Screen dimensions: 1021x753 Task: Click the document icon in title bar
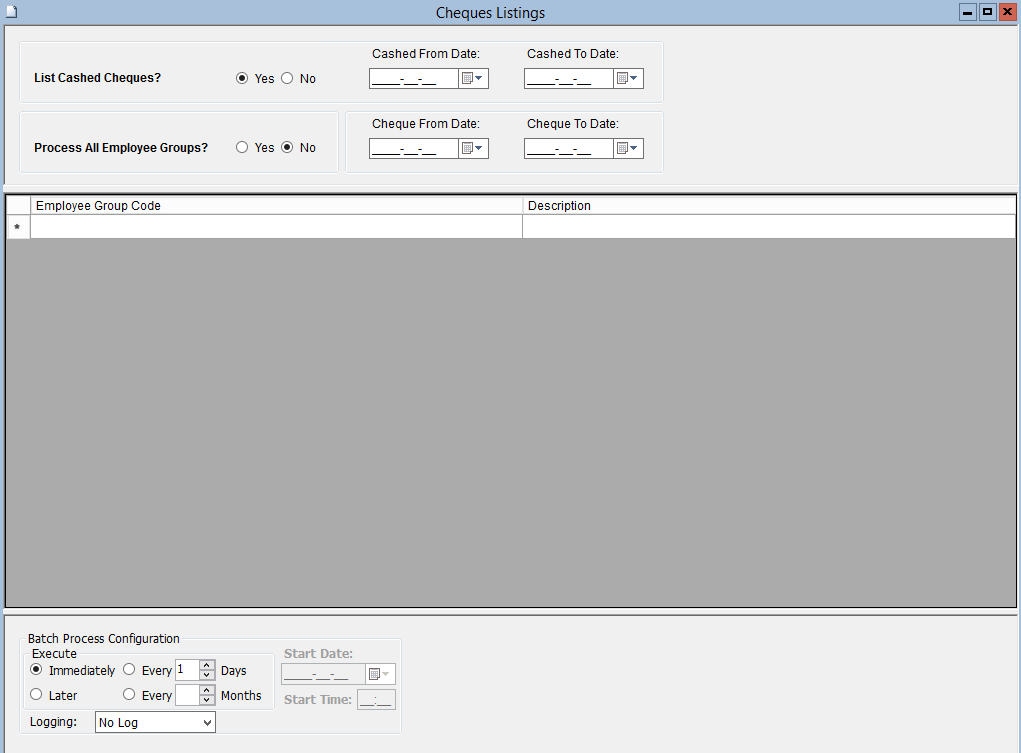coord(12,12)
